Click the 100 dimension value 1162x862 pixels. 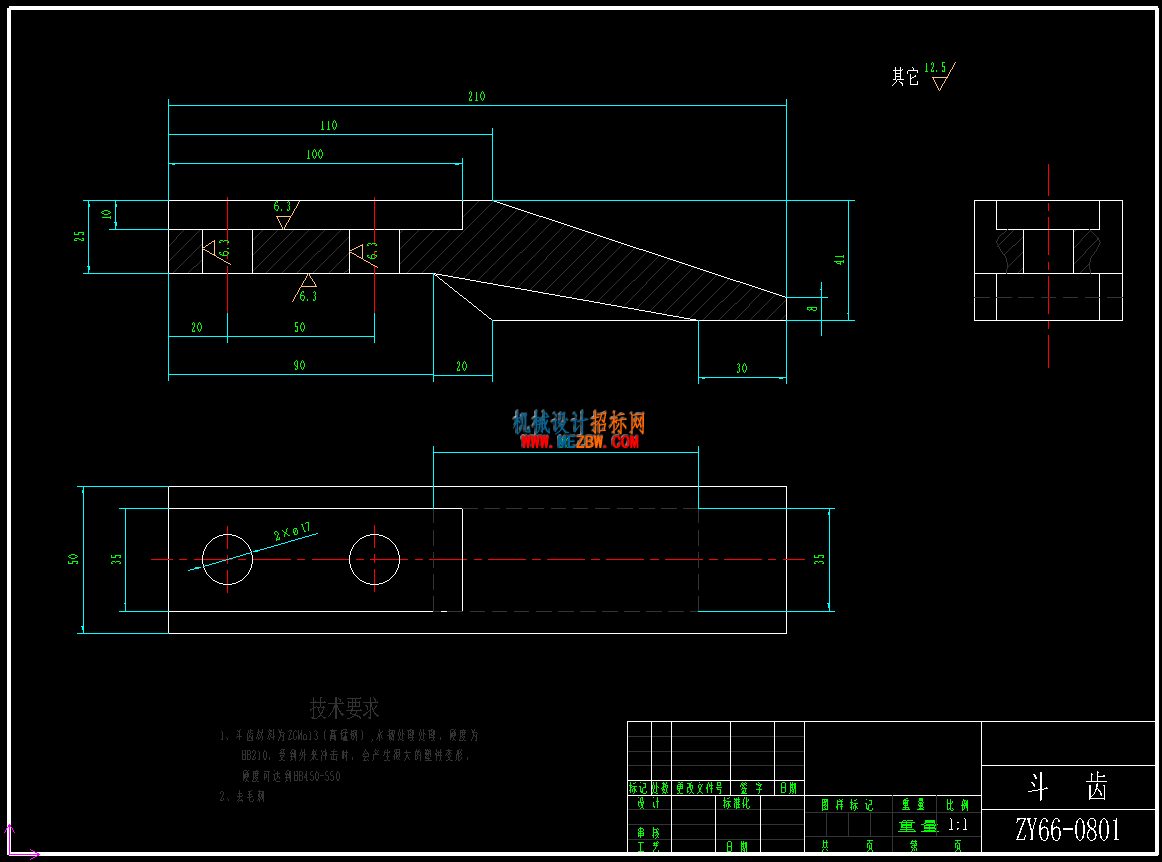(x=314, y=154)
